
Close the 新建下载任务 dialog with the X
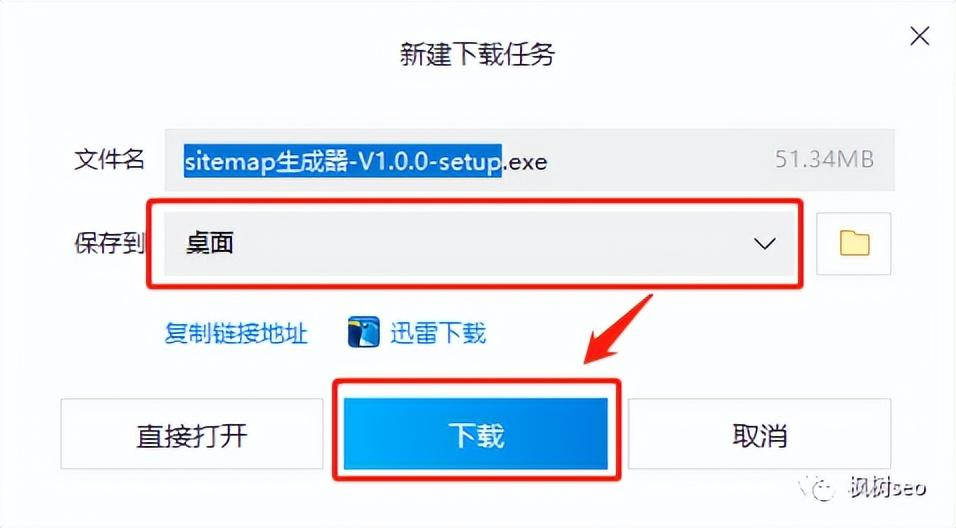coord(919,36)
